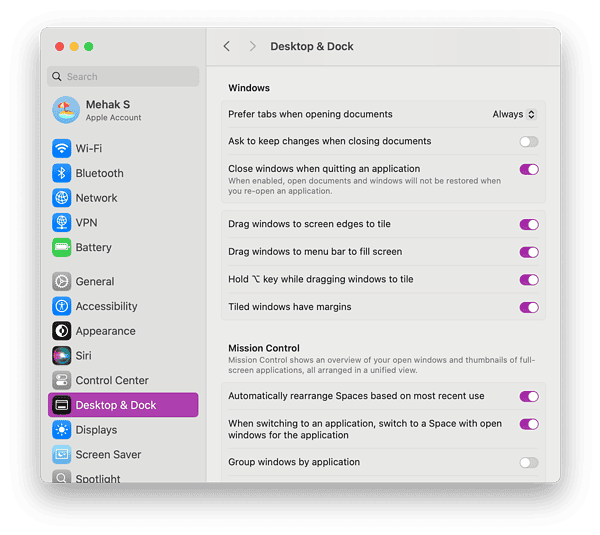Click the forward navigation chevron
The image size is (600, 535).
tap(252, 47)
